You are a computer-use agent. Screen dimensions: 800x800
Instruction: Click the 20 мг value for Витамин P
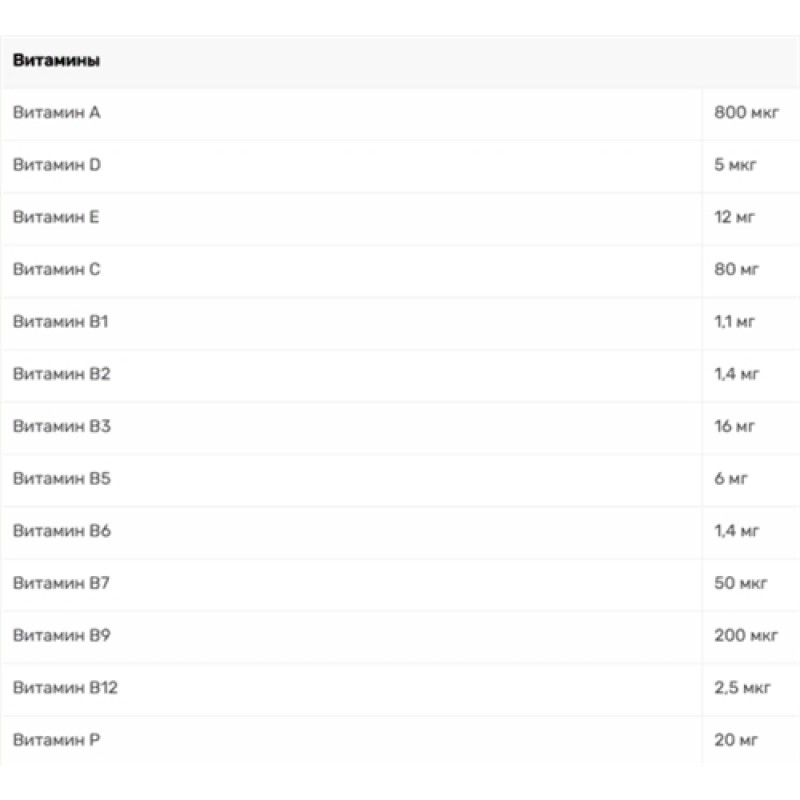737,740
